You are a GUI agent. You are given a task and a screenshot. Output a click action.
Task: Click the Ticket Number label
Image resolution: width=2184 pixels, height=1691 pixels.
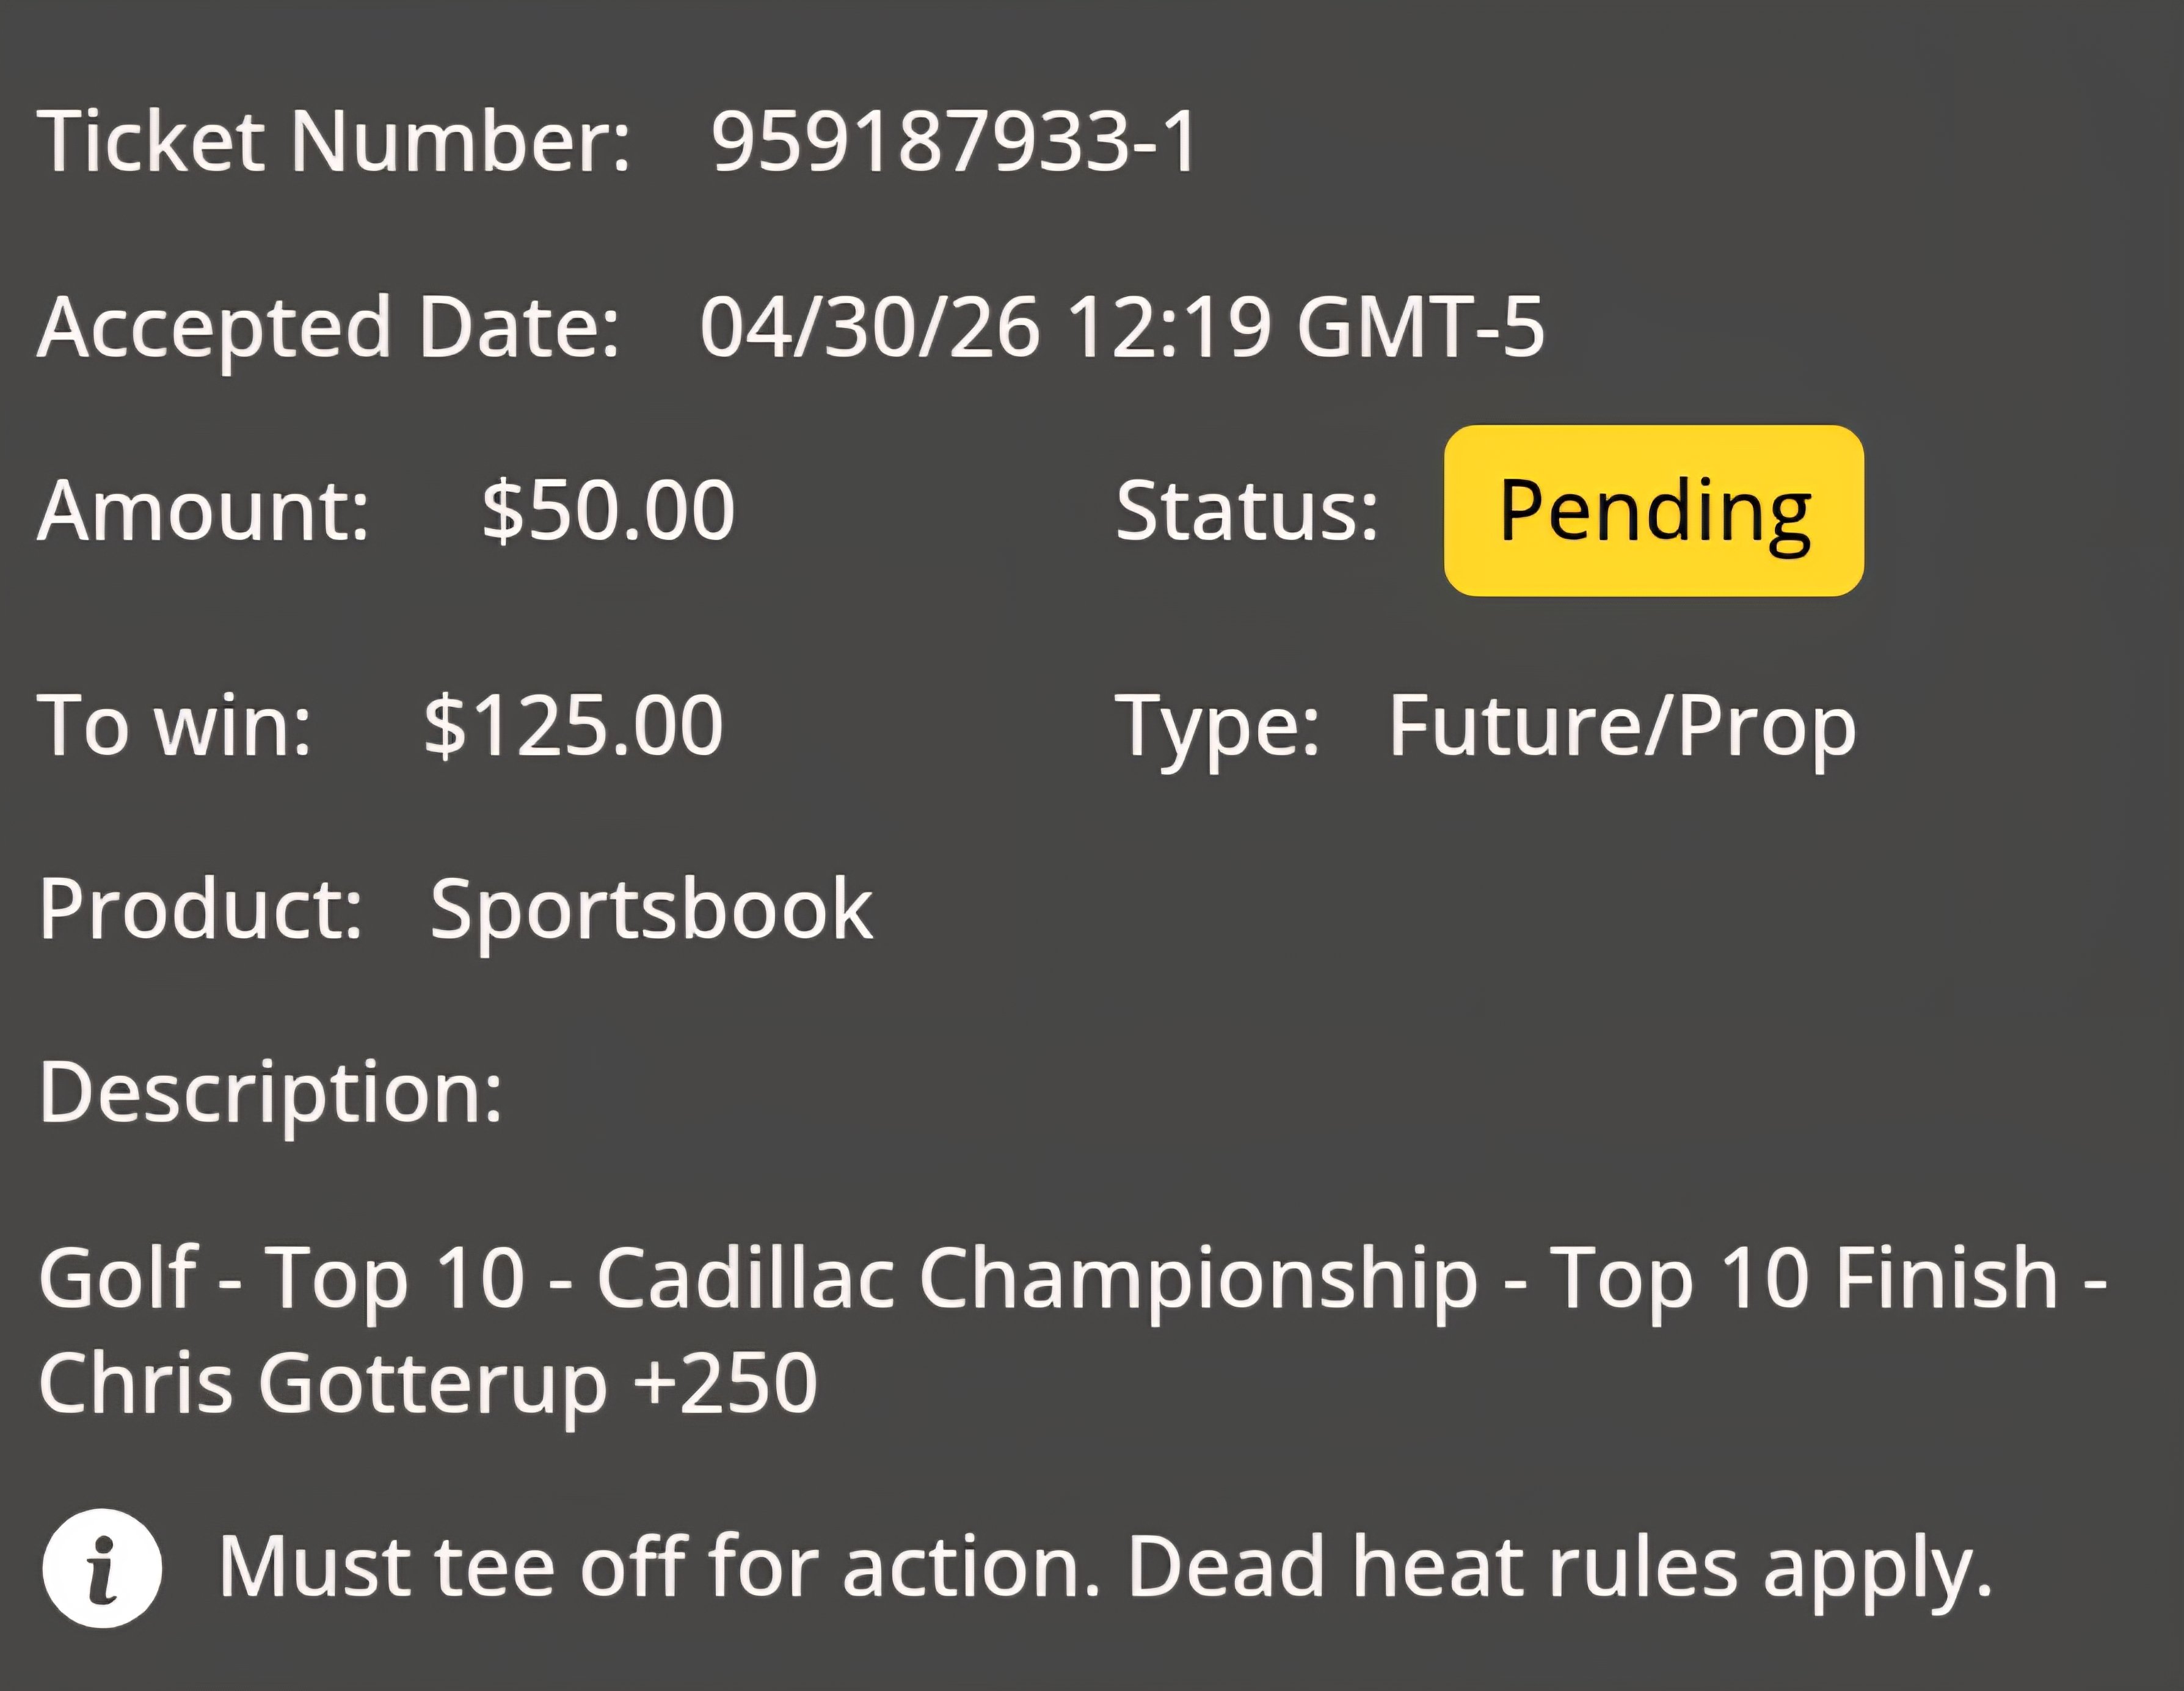335,141
